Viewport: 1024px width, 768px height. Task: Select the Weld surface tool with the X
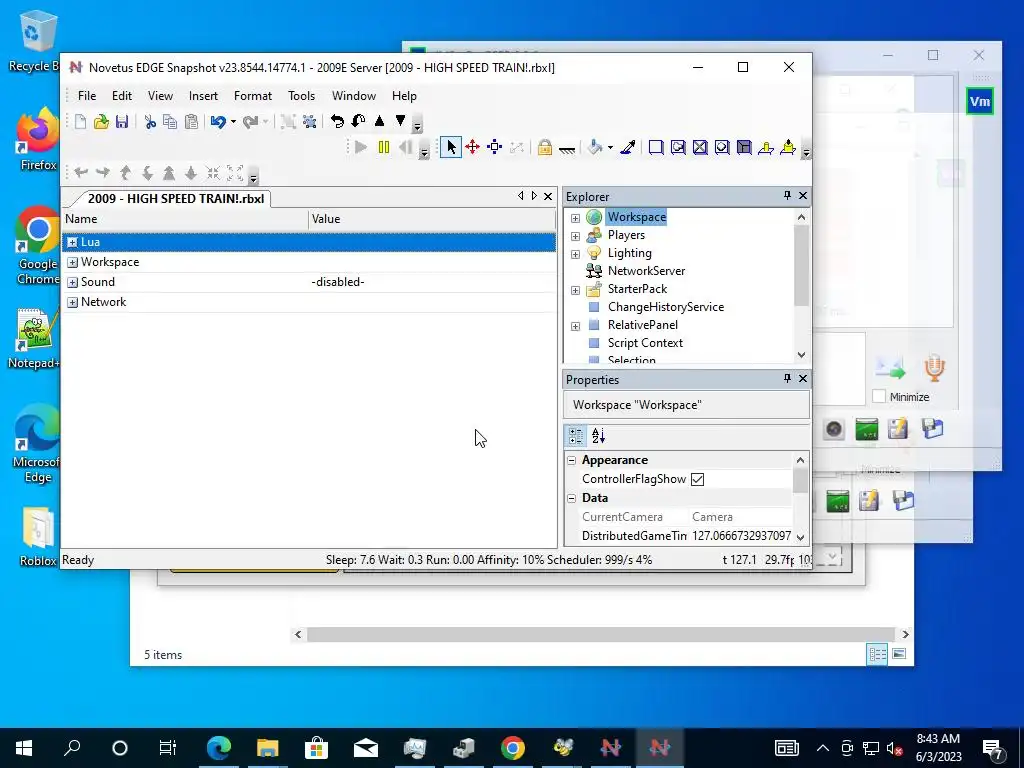[x=700, y=148]
